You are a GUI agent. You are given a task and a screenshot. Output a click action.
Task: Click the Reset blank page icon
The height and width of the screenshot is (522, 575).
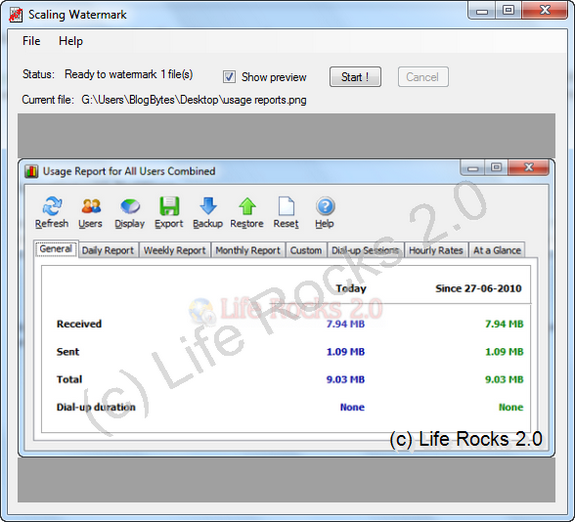click(286, 206)
